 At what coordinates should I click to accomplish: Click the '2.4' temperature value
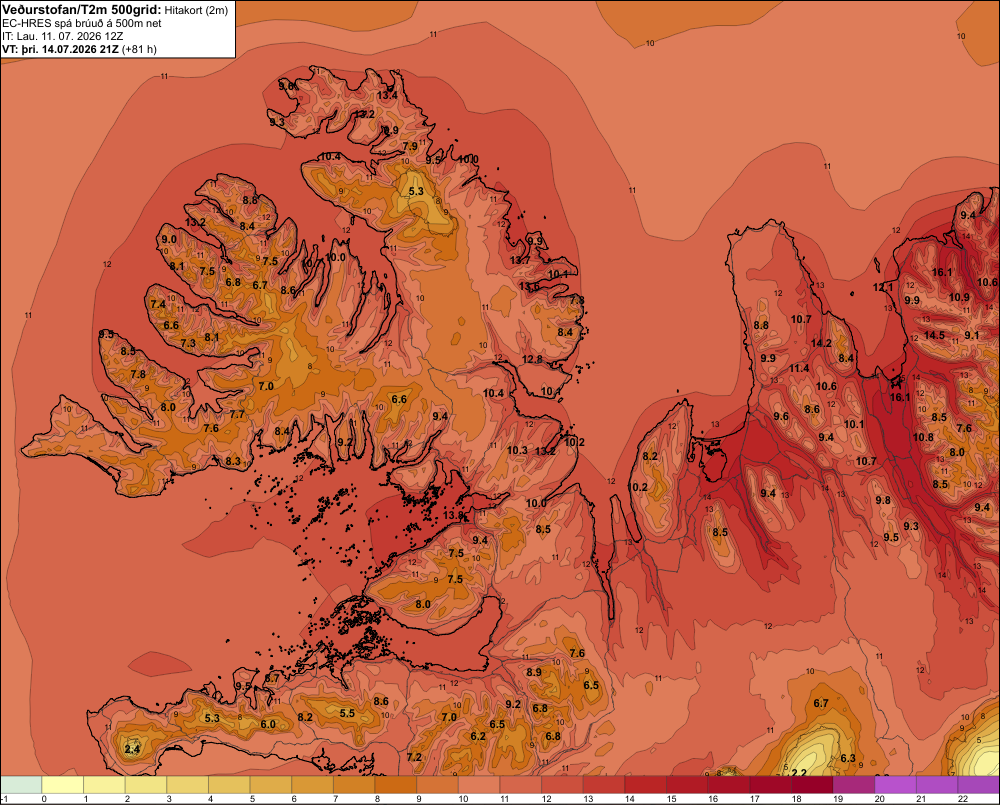[132, 749]
